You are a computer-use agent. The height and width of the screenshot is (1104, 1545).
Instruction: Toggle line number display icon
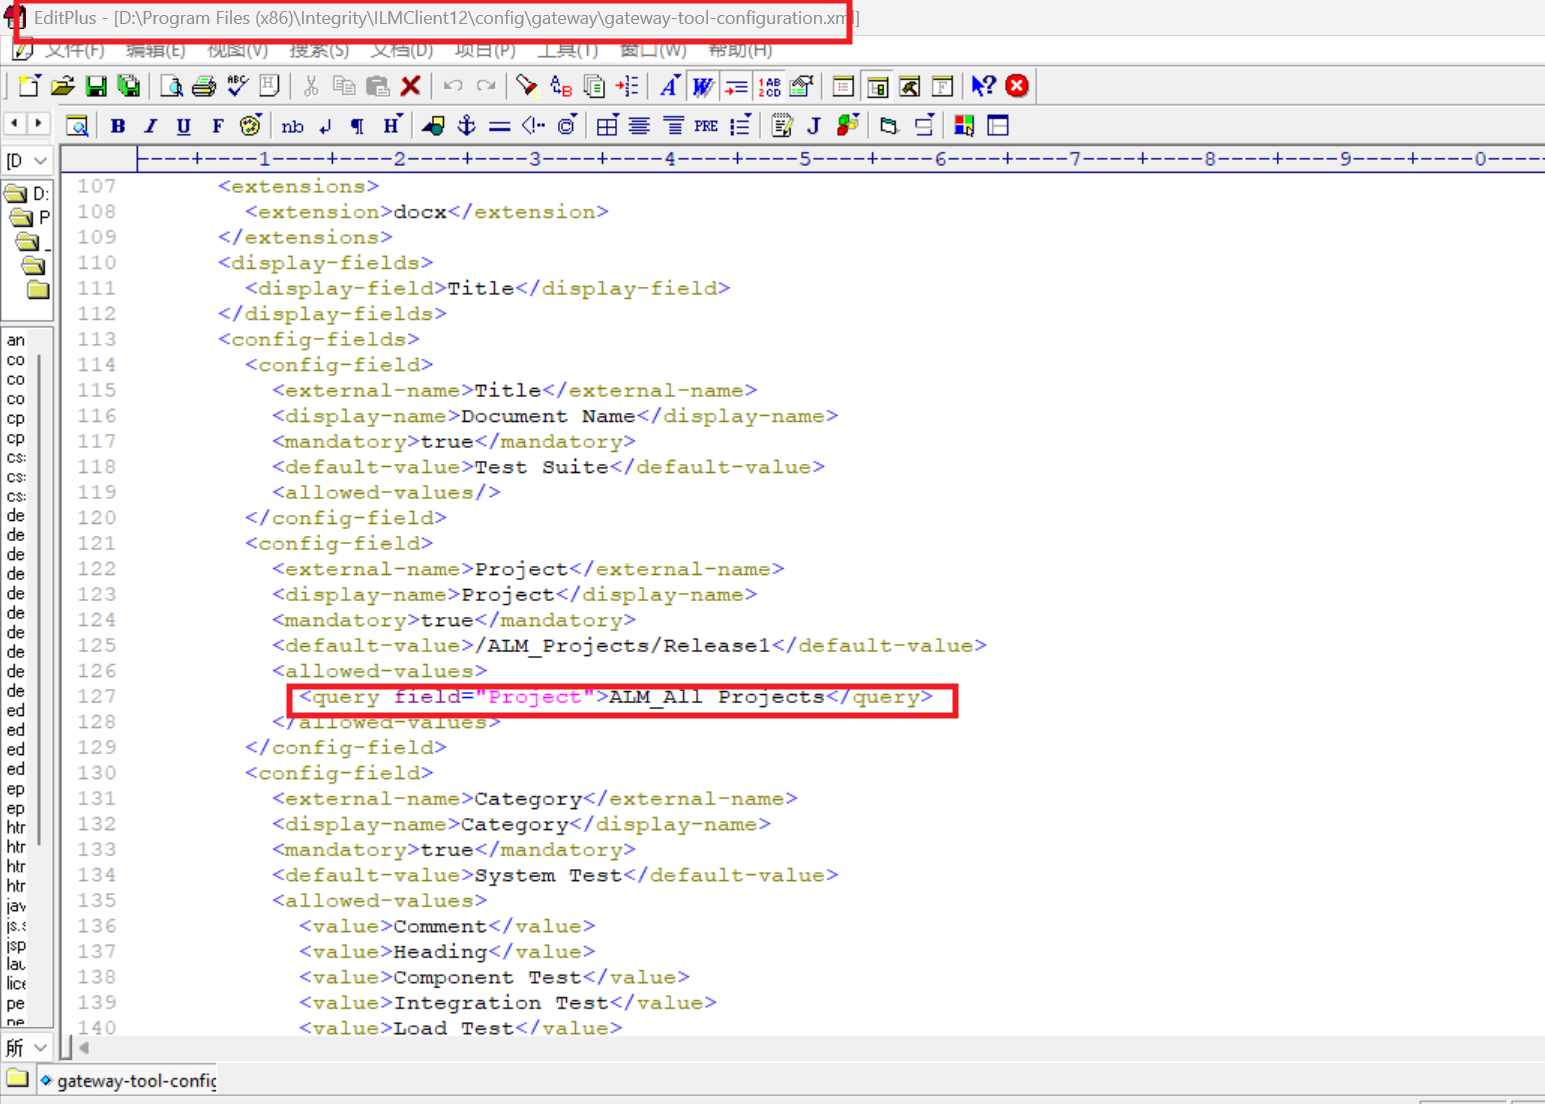coord(769,87)
